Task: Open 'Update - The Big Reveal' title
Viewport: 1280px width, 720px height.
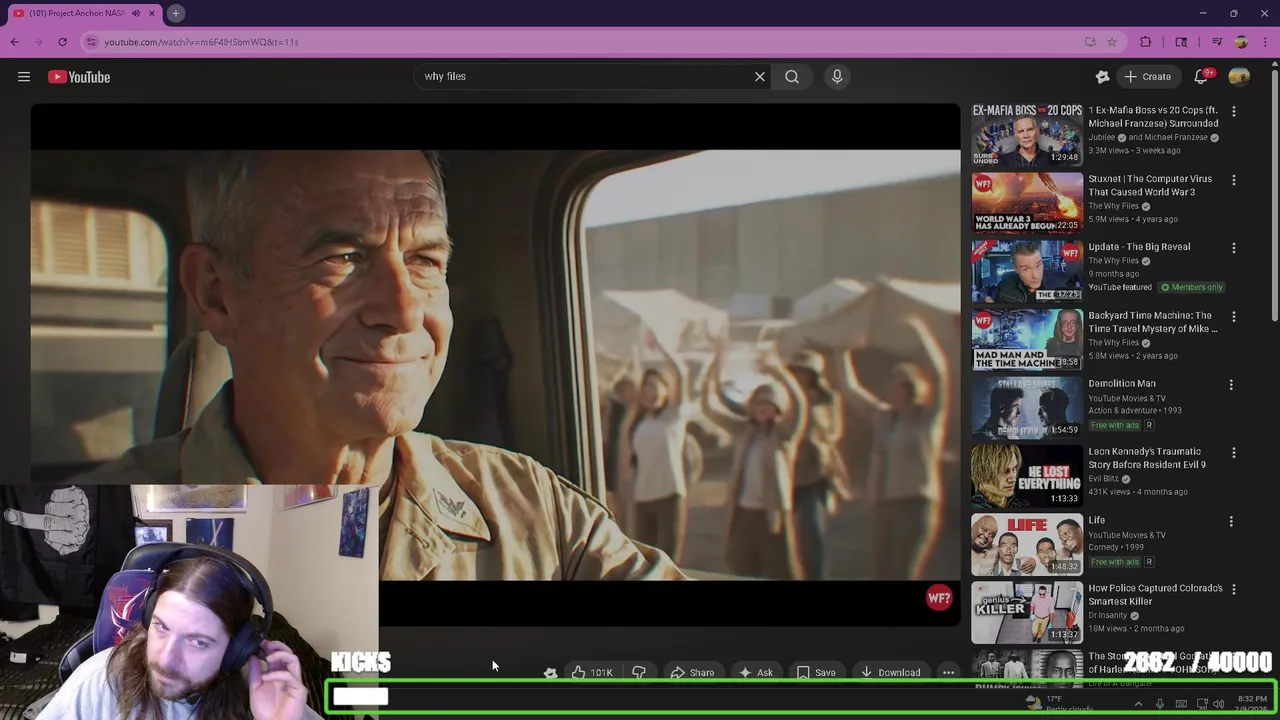Action: 1139,247
